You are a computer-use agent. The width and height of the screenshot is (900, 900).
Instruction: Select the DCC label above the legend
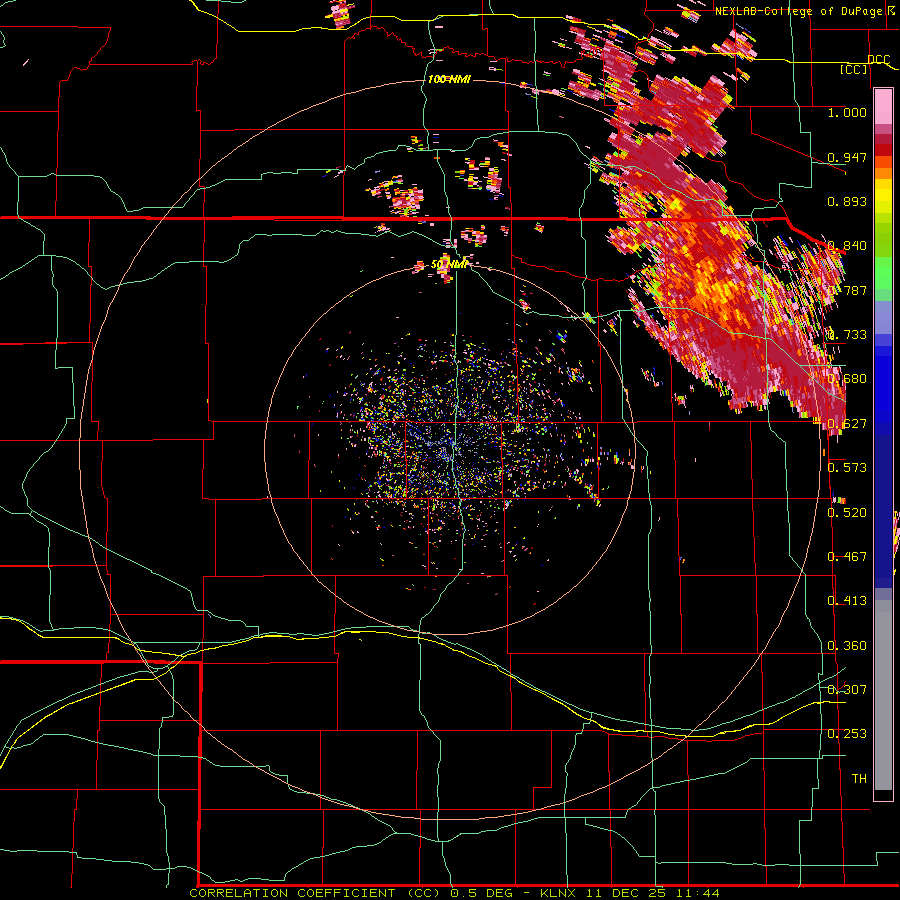tap(878, 60)
